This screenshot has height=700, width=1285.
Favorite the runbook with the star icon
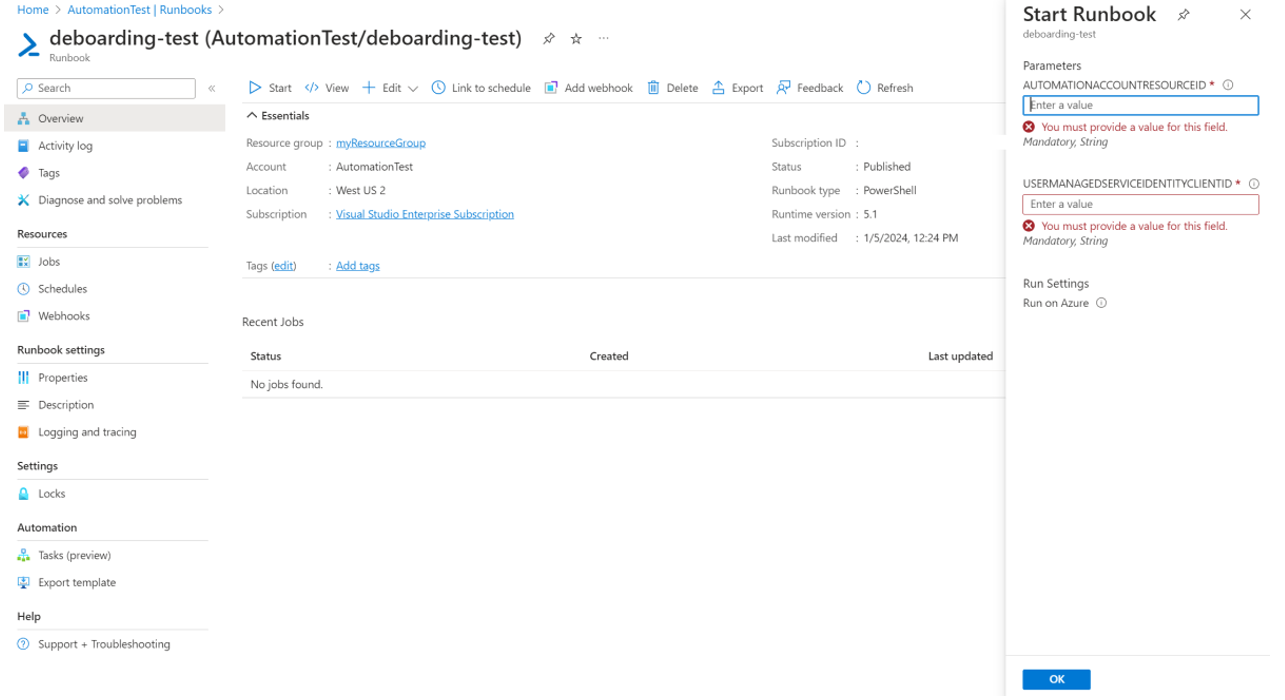tap(576, 39)
